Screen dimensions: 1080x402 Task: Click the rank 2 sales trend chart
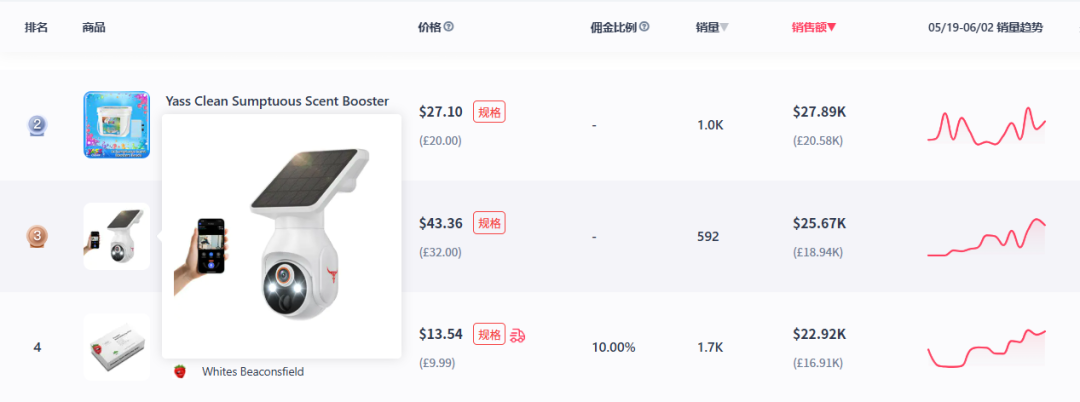[x=986, y=127]
